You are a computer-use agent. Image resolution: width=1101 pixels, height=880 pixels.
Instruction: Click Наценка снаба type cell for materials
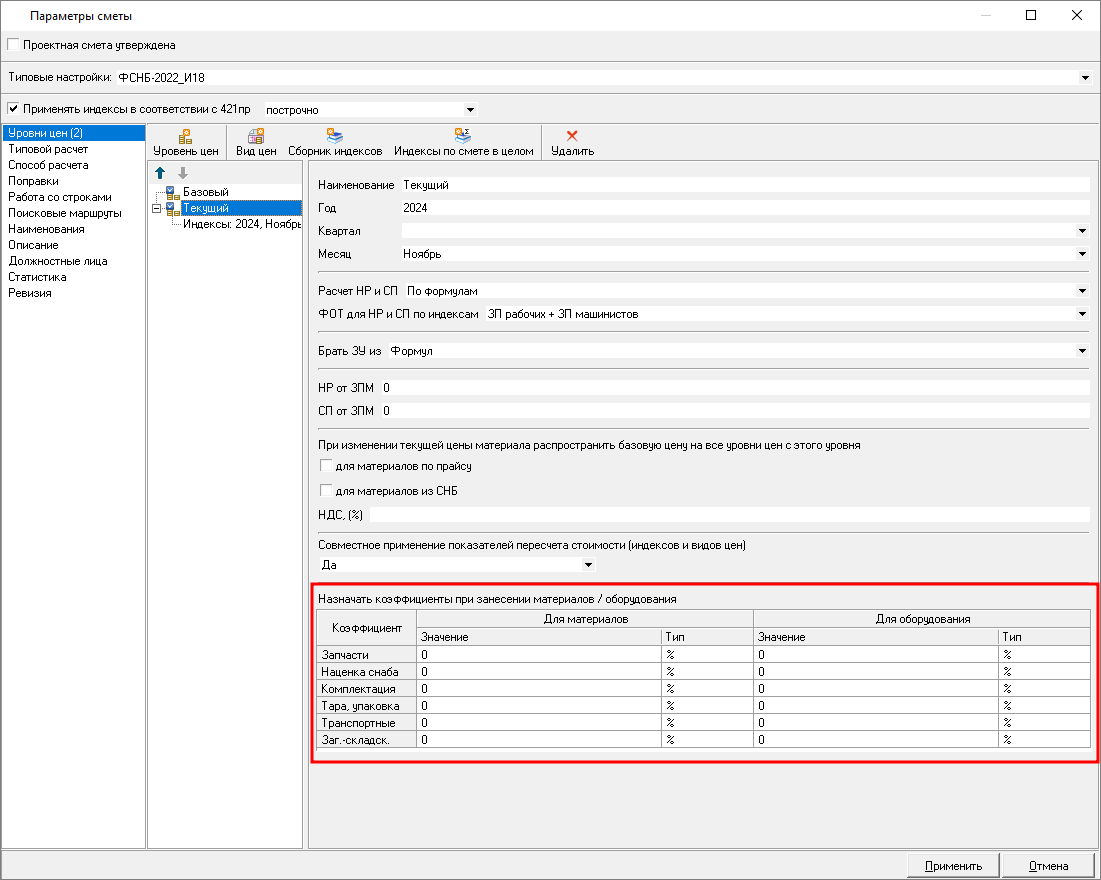(707, 671)
